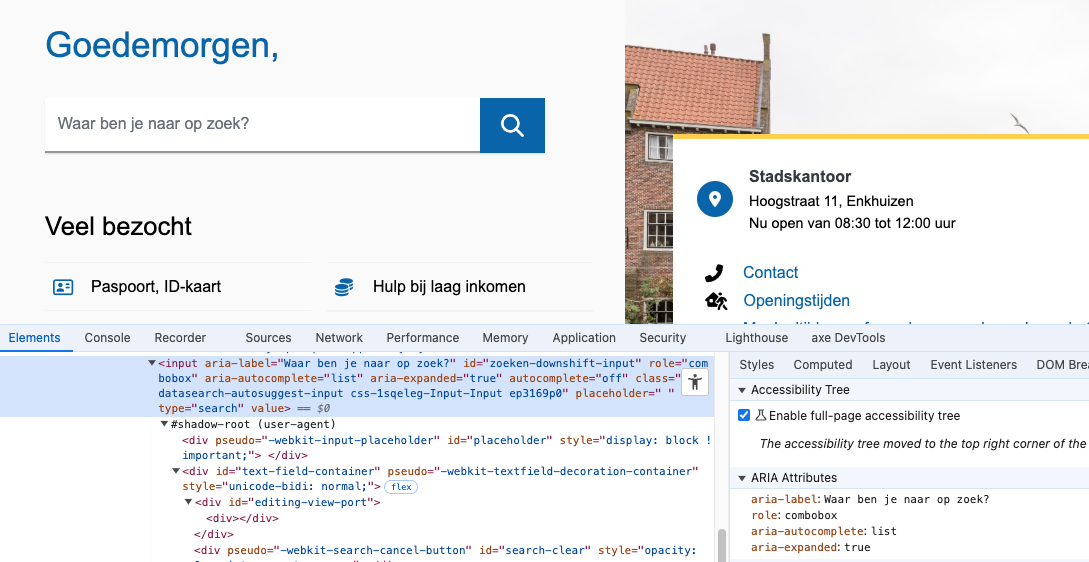Collapse the Accessibility Tree section
Screen dimensions: 1089x562
coord(742,390)
